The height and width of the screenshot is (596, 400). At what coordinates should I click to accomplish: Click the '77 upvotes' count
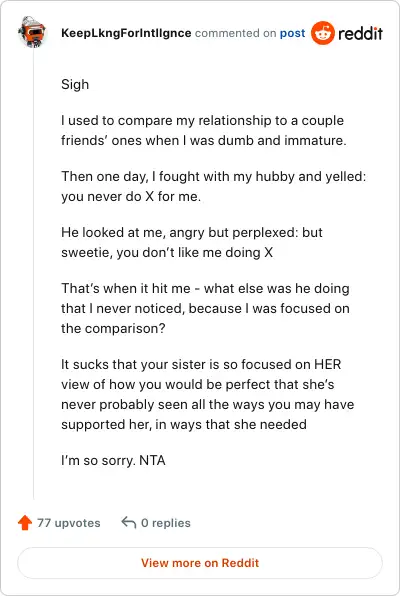point(69,523)
